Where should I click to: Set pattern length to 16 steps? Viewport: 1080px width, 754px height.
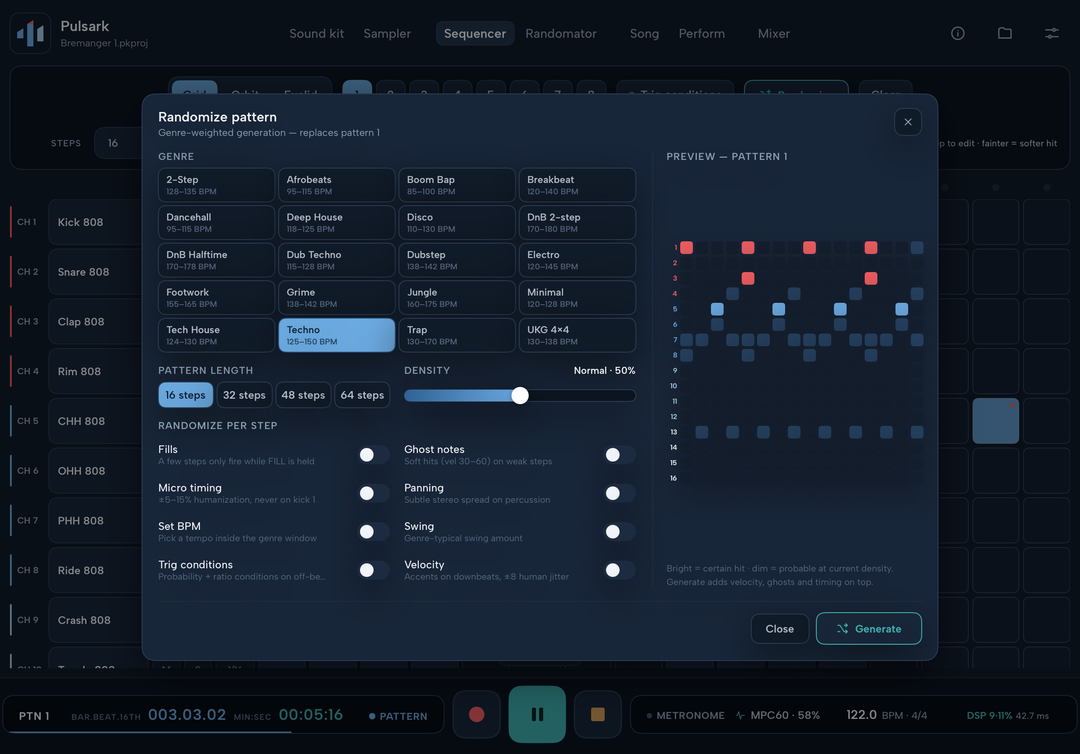coord(185,395)
